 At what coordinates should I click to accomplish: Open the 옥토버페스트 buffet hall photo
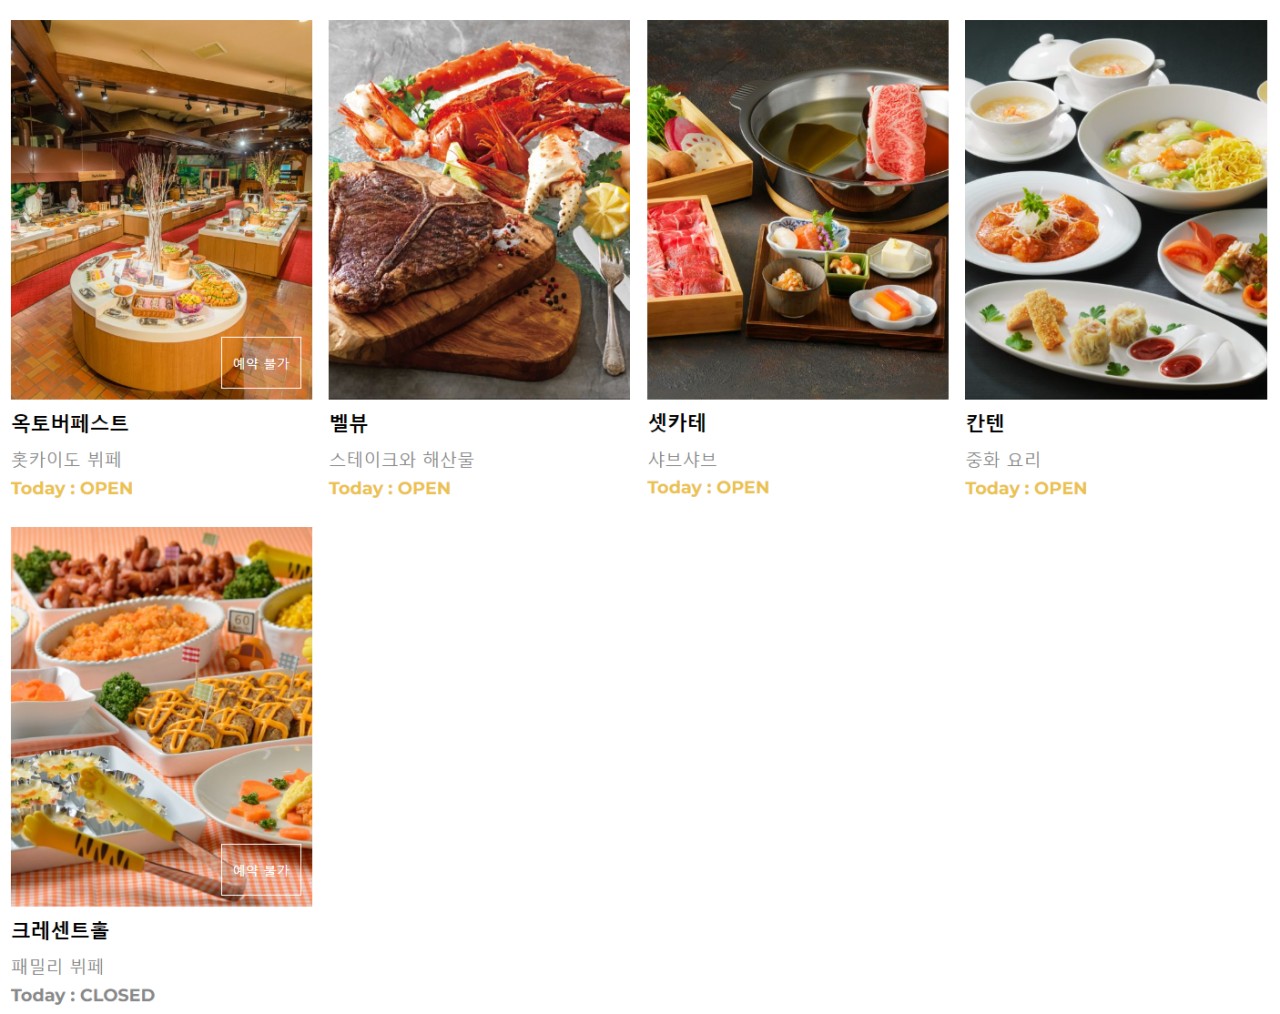coord(161,210)
